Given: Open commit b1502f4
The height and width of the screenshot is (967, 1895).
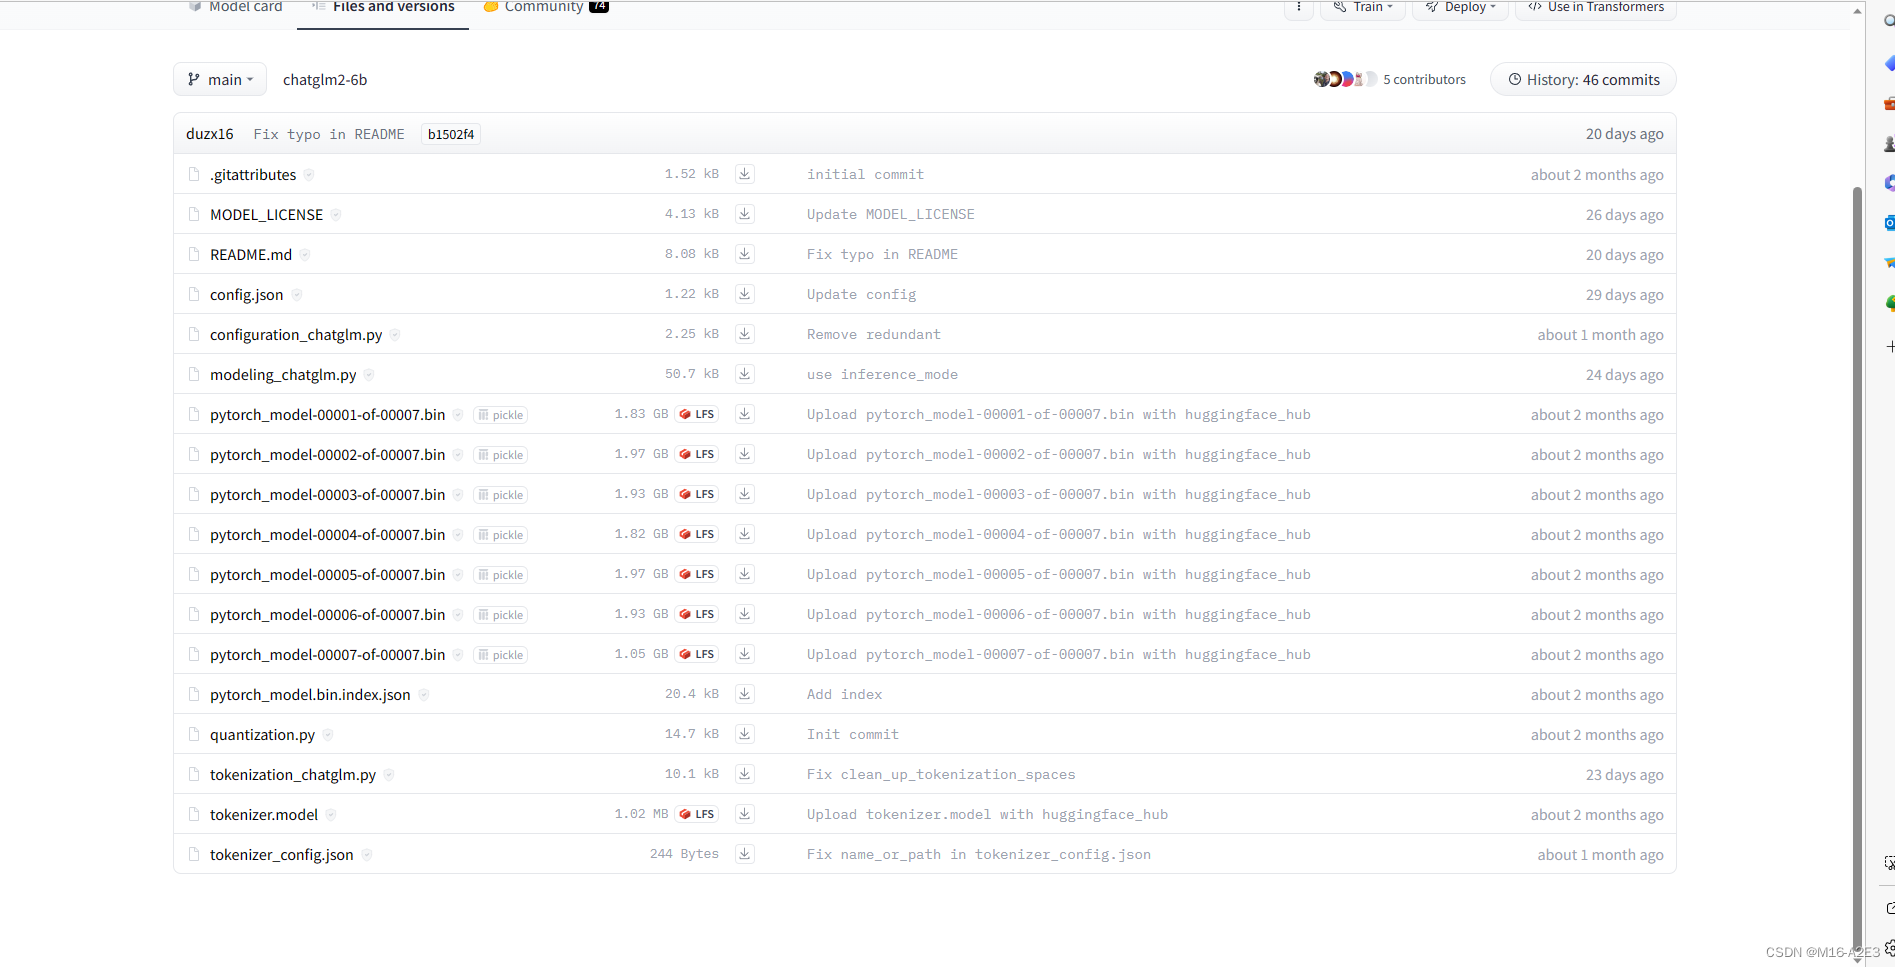Looking at the screenshot, I should (x=450, y=133).
